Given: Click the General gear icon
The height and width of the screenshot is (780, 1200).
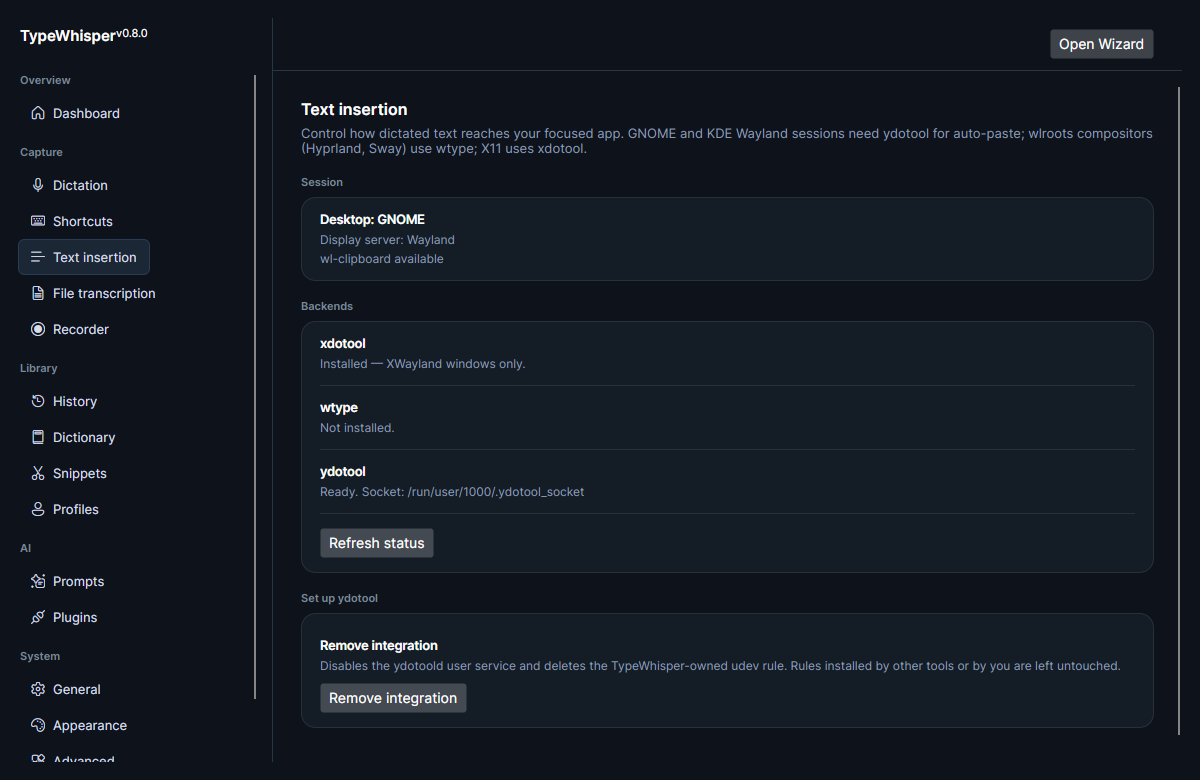Looking at the screenshot, I should [x=38, y=689].
